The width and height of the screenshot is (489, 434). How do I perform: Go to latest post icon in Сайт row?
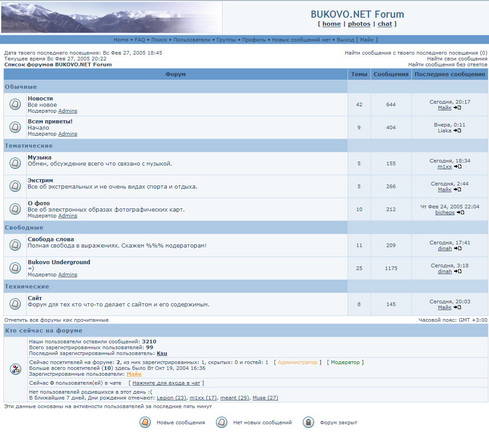coord(458,307)
